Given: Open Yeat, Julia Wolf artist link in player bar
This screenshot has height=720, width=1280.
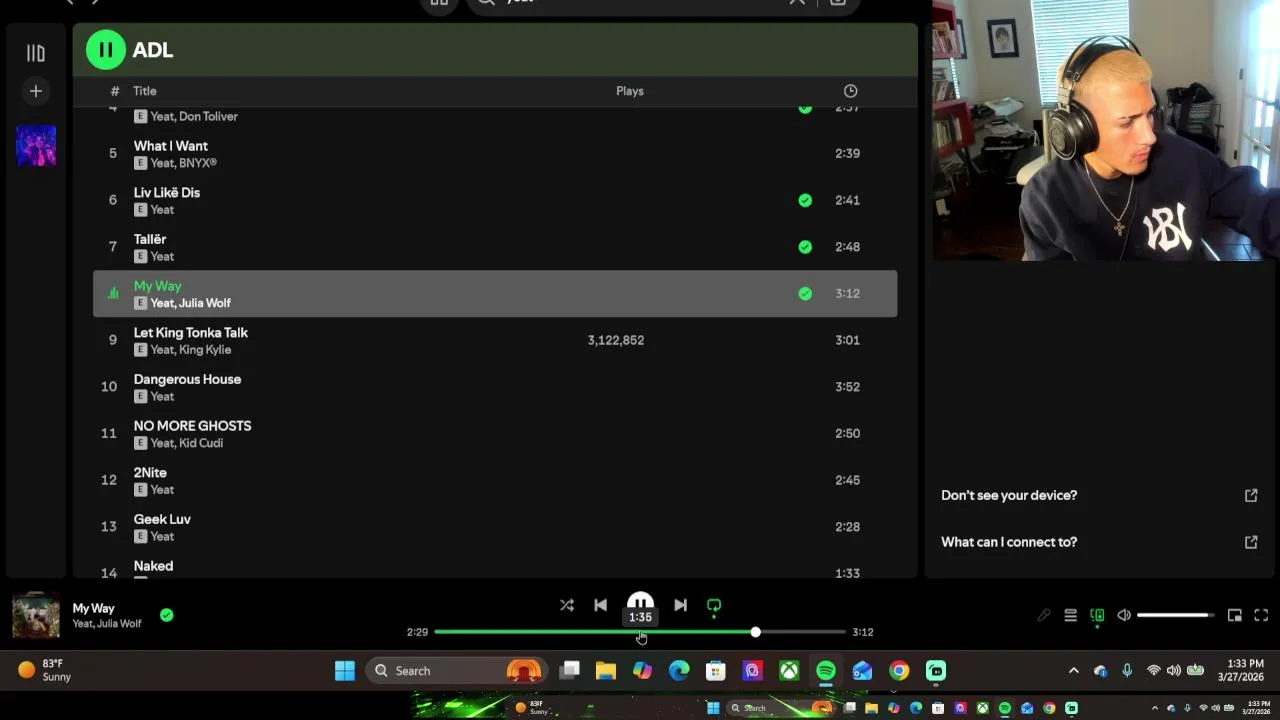Looking at the screenshot, I should pyautogui.click(x=107, y=624).
